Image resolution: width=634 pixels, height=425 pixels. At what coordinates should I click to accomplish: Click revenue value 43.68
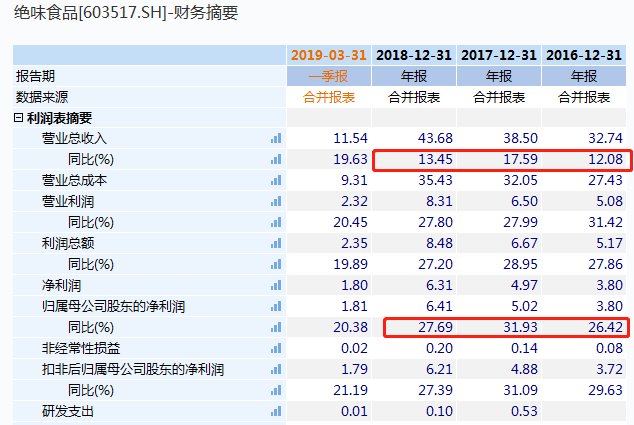pos(435,138)
